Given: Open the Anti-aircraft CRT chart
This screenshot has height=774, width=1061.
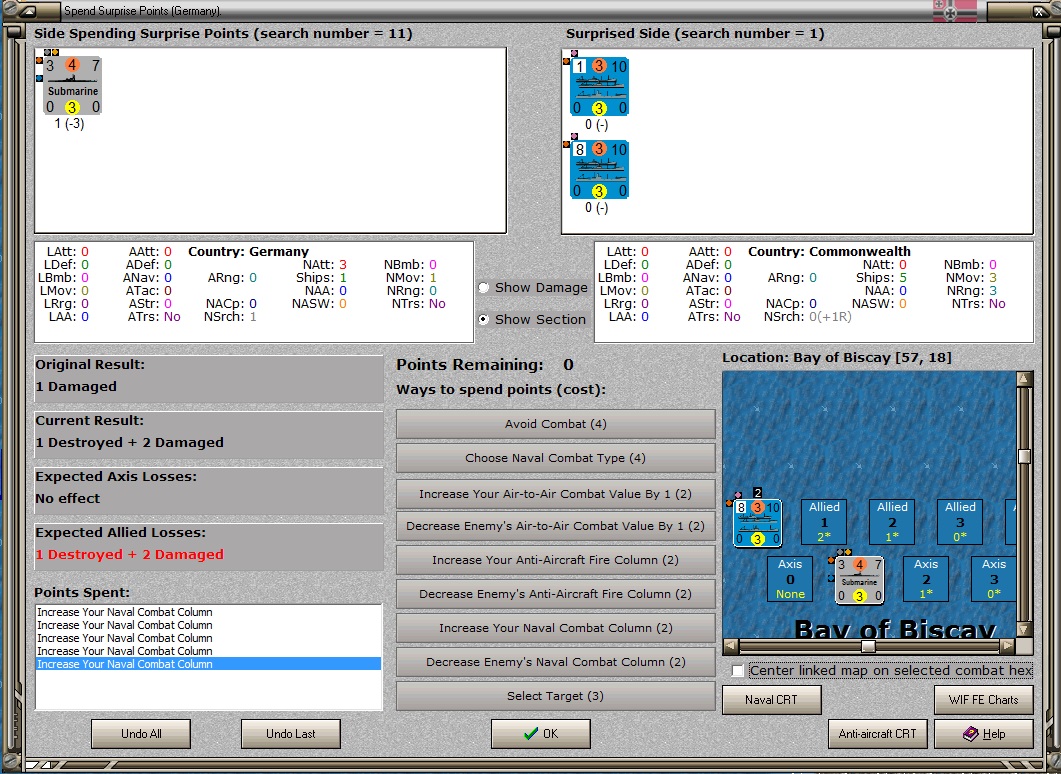Looking at the screenshot, I should 877,734.
